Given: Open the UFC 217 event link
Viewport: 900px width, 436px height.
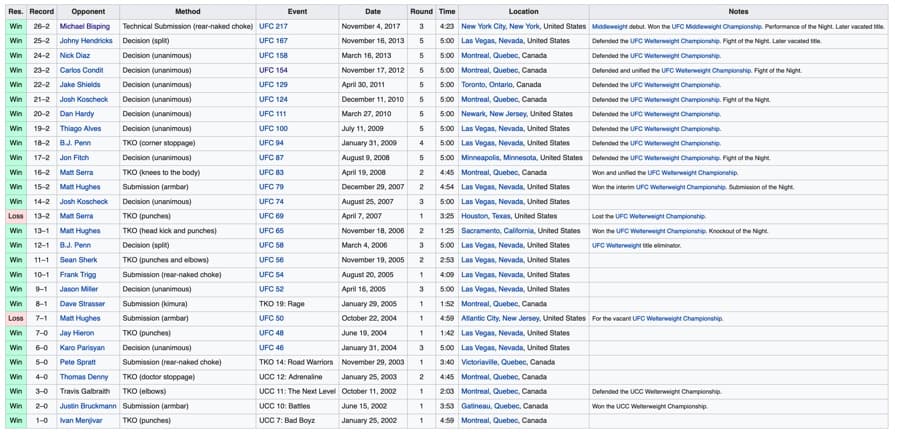Looking at the screenshot, I should 273,26.
